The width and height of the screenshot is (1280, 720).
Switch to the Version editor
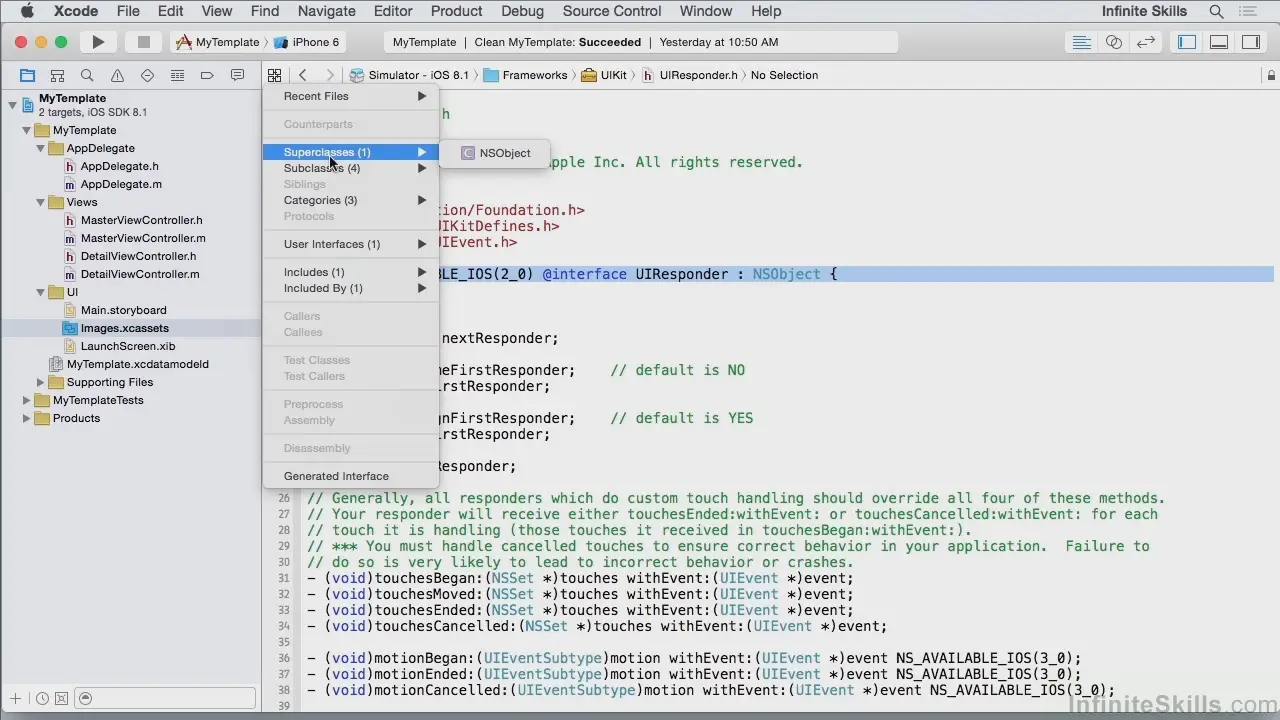(1146, 42)
